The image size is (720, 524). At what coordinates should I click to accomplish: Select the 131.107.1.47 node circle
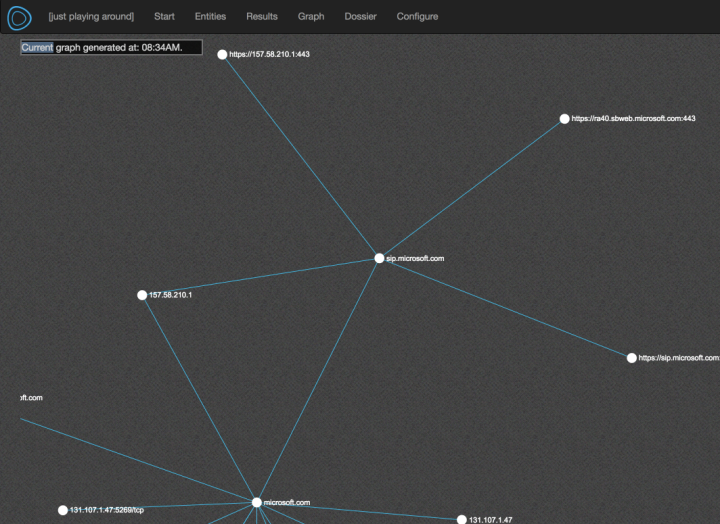[x=461, y=520]
